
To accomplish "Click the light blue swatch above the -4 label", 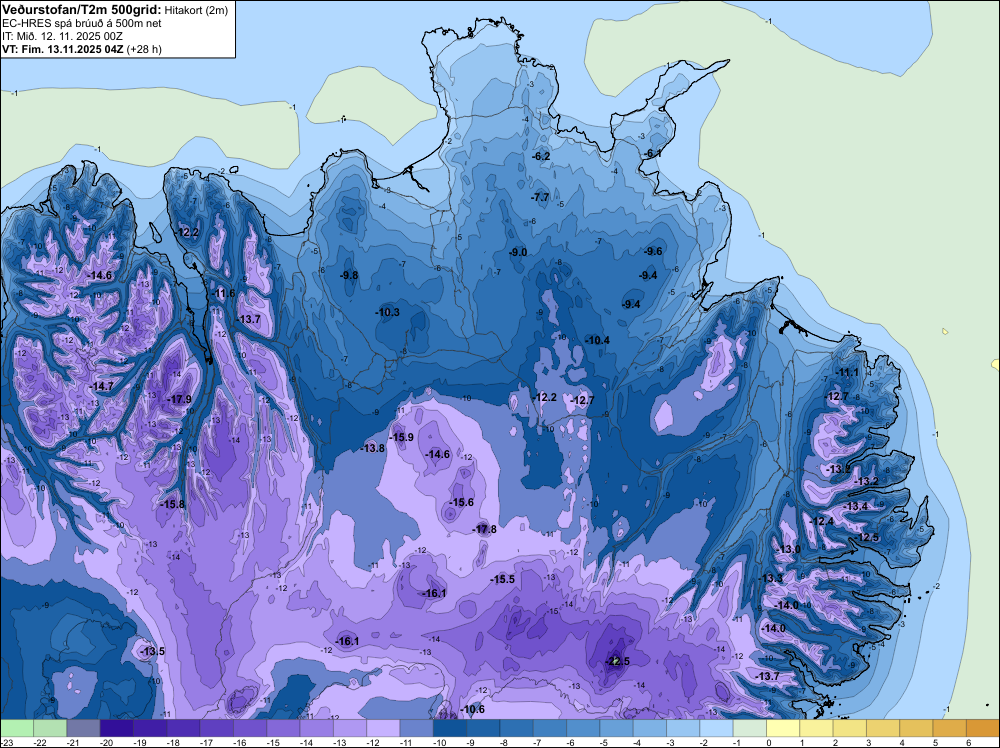I will point(649,728).
